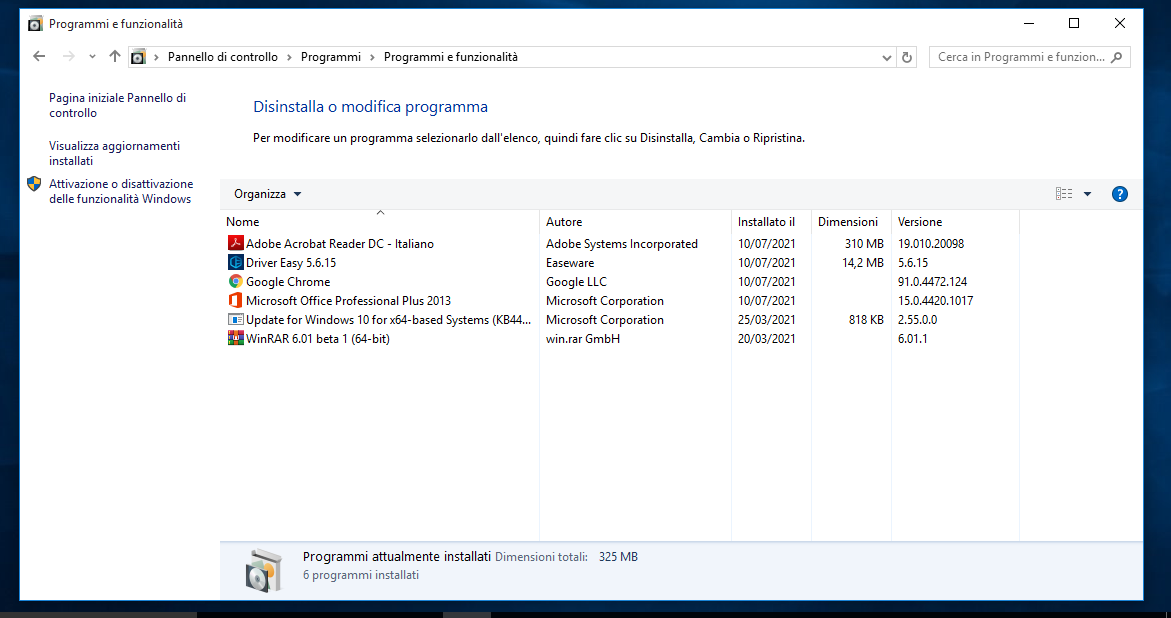
Task: Open the view options dropdown arrow
Action: [x=1087, y=194]
